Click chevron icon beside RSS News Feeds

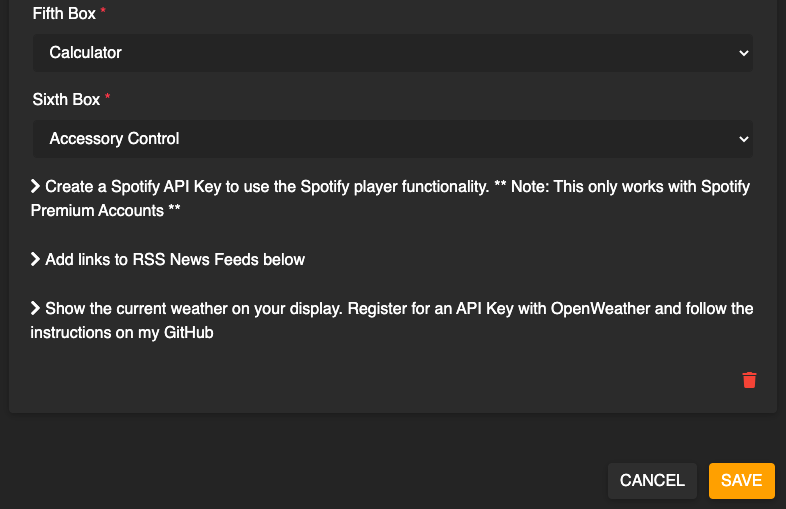[x=35, y=259]
